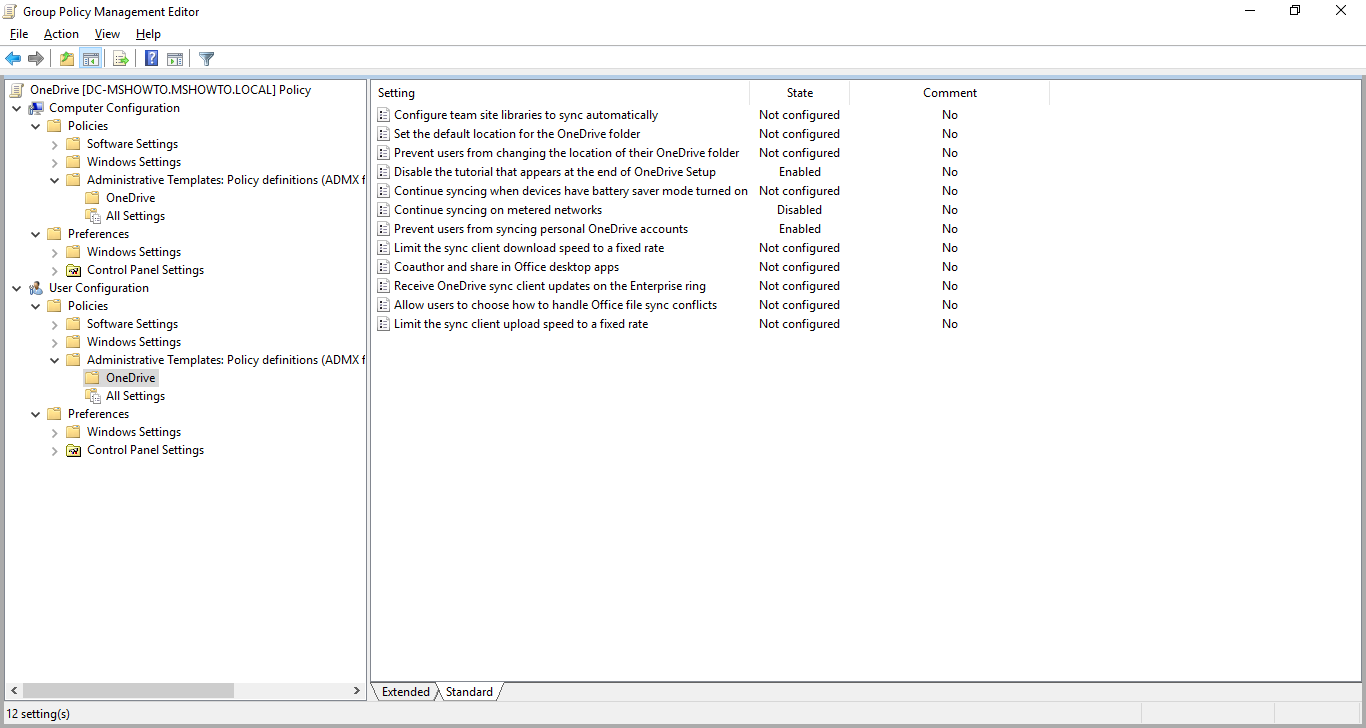This screenshot has height=728, width=1366.
Task: Click the icon beside 'Receive OneDrive sync client updates'
Action: (x=383, y=286)
